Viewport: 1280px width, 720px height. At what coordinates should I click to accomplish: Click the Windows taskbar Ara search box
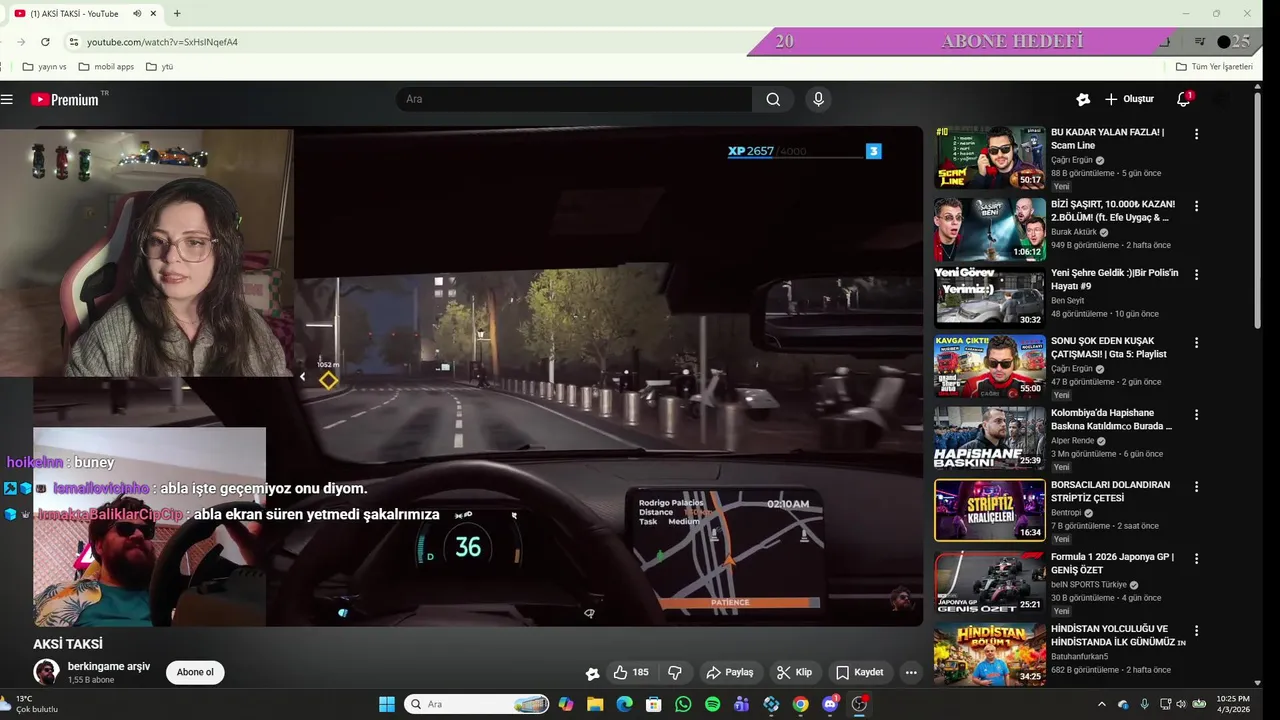click(x=476, y=704)
